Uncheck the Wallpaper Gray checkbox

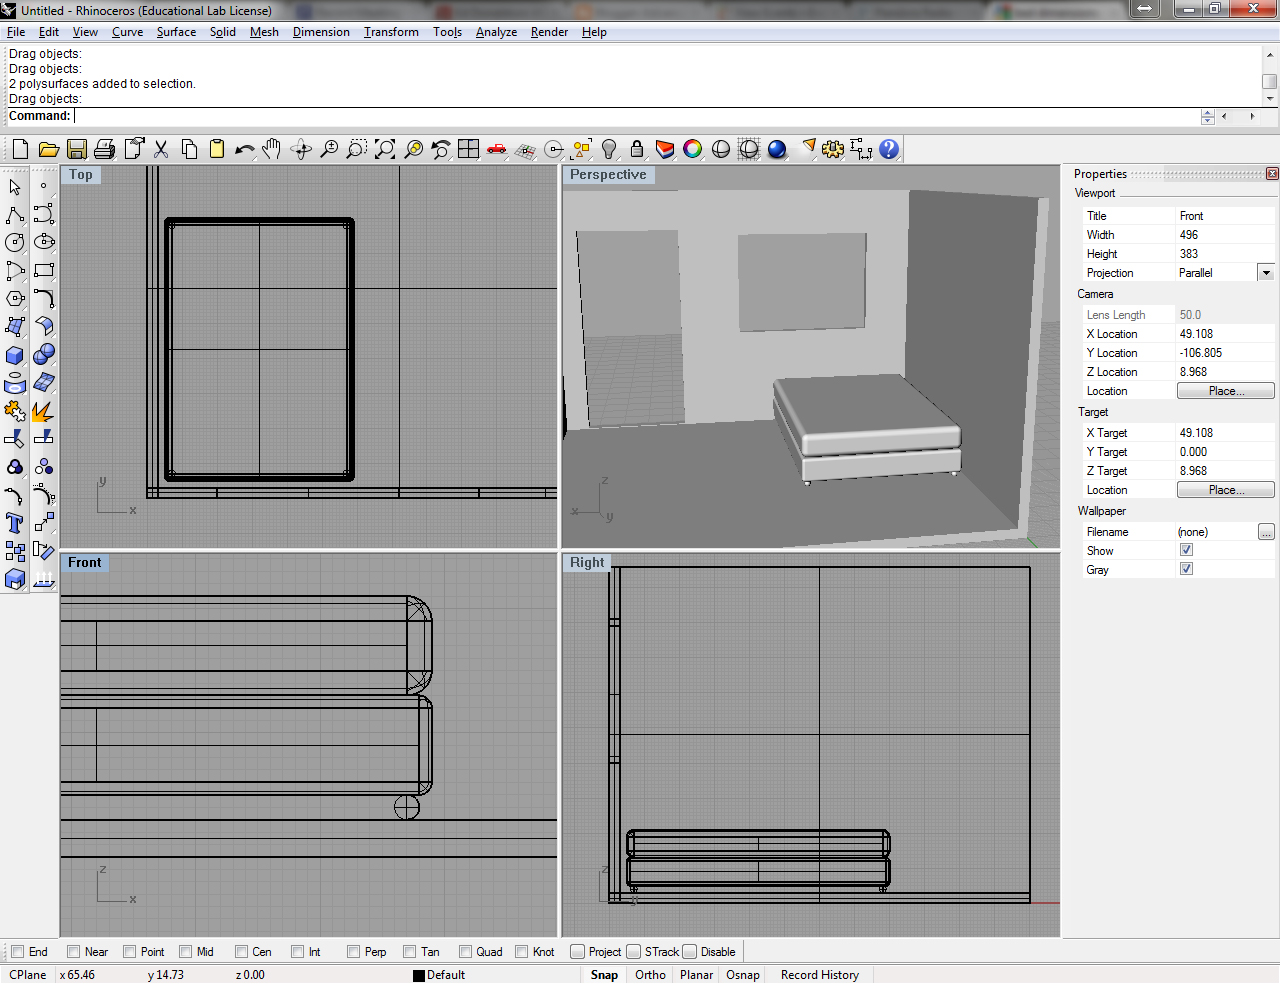1186,569
